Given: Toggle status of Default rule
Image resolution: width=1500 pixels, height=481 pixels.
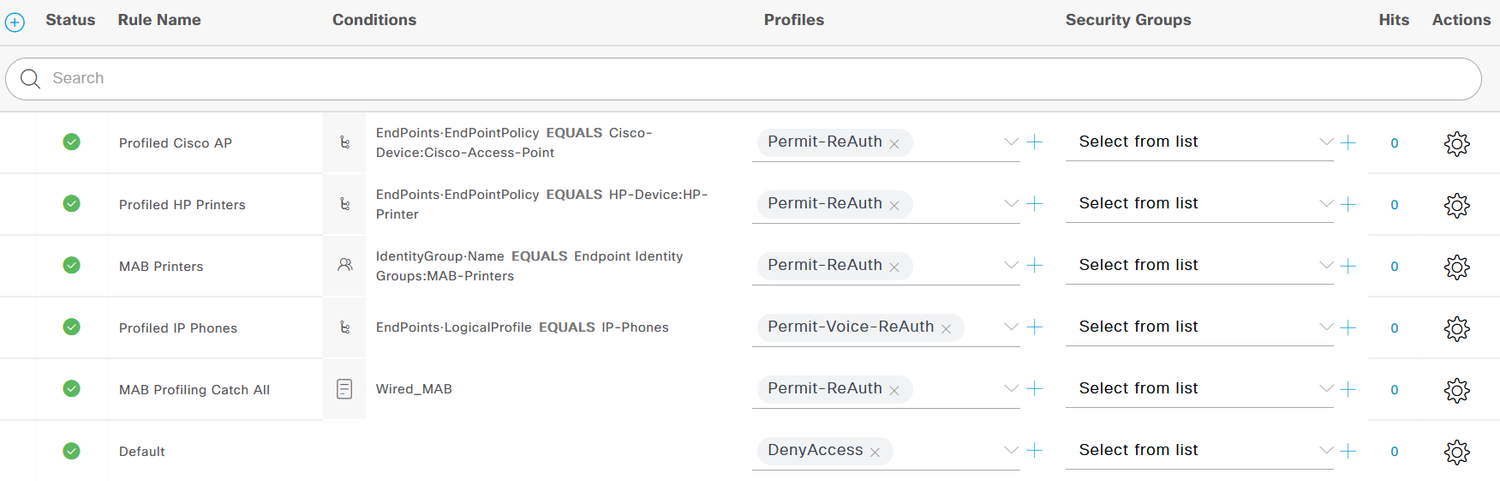Looking at the screenshot, I should (x=71, y=450).
